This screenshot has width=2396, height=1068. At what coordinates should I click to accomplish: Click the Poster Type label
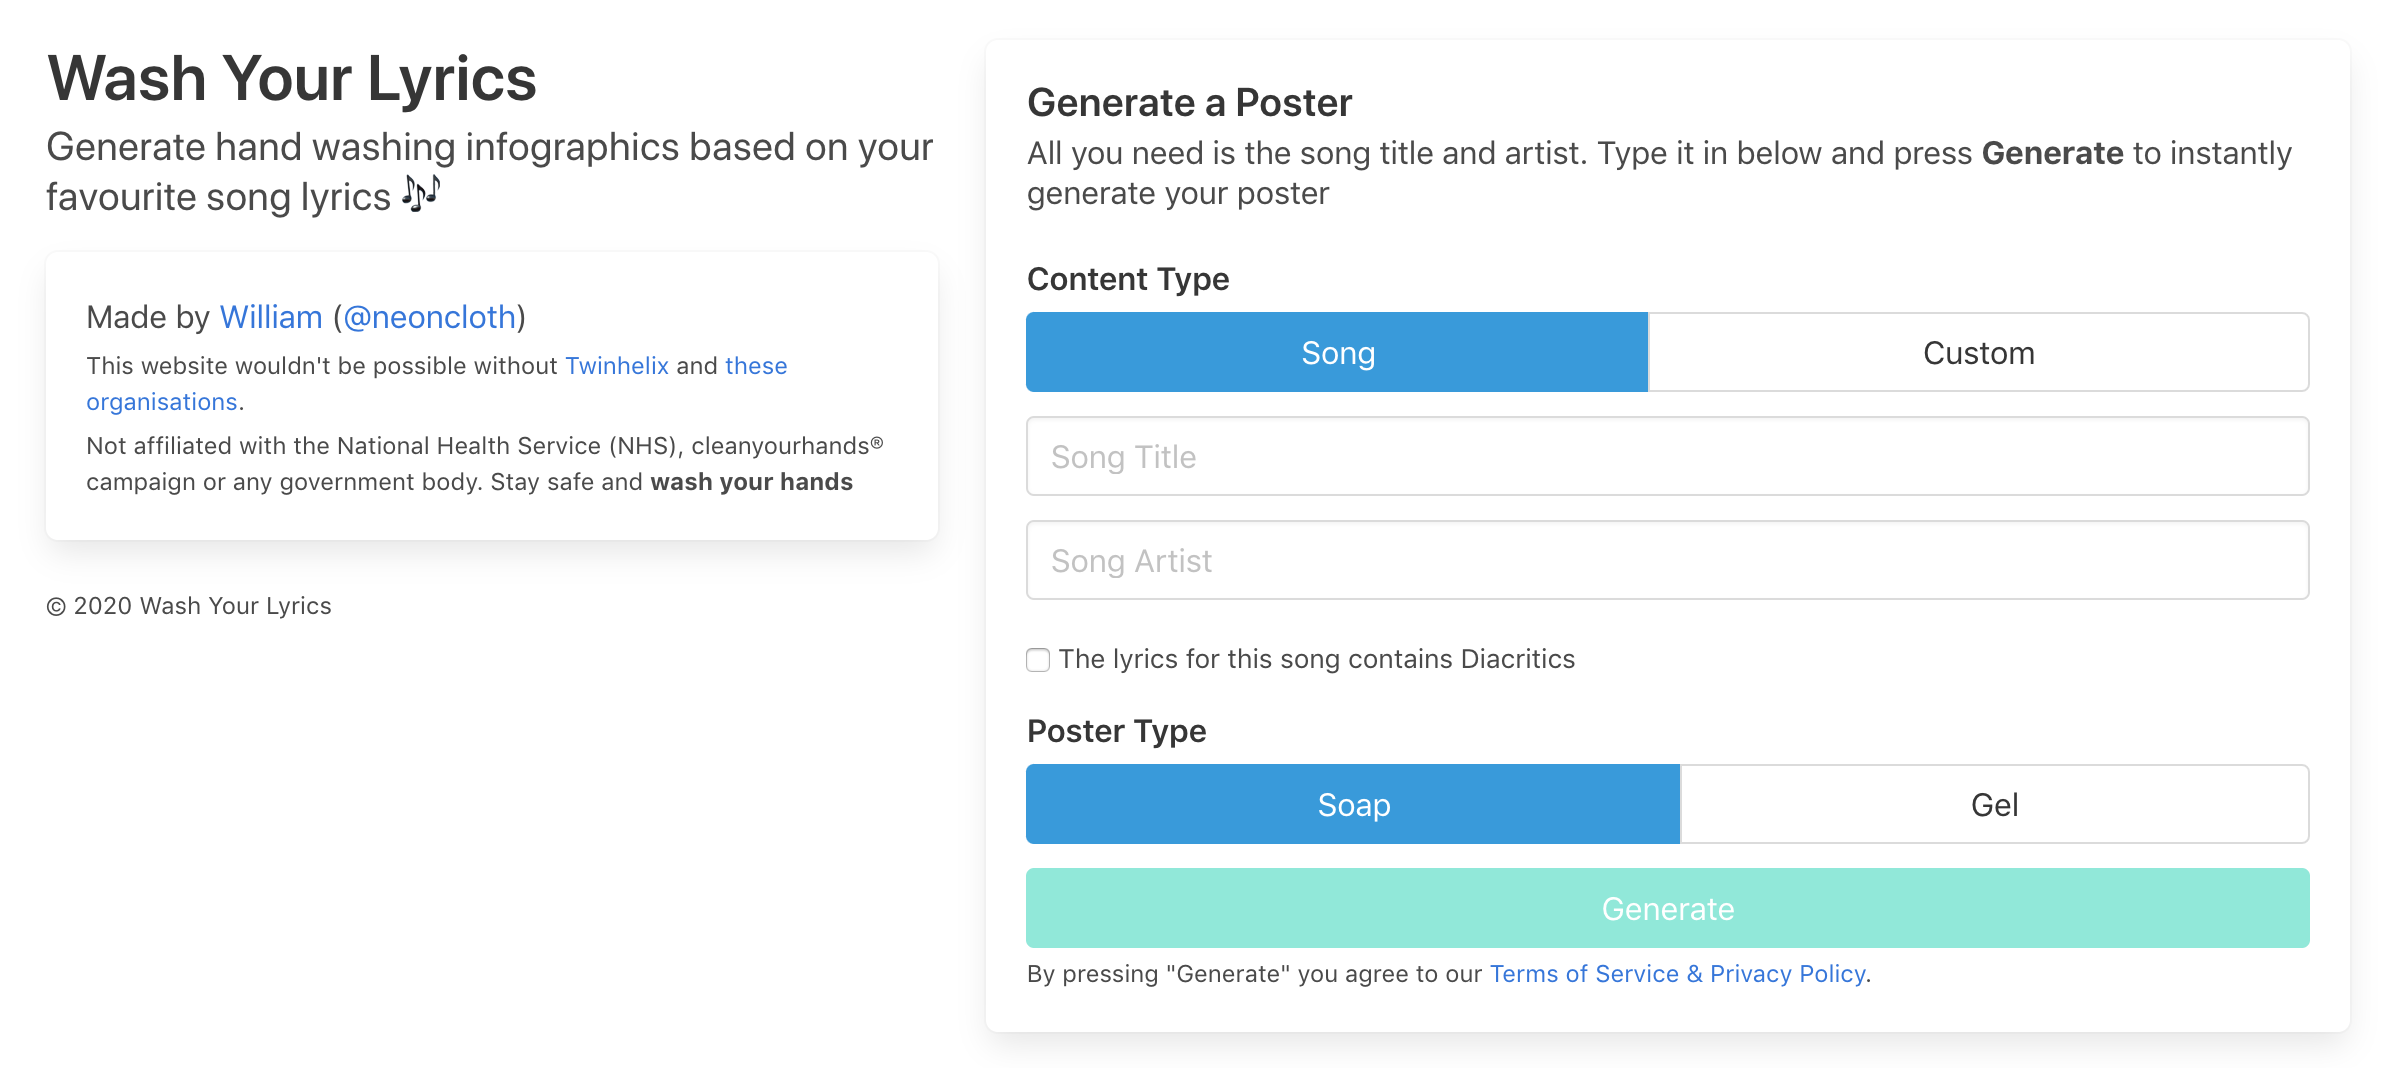pos(1116,731)
